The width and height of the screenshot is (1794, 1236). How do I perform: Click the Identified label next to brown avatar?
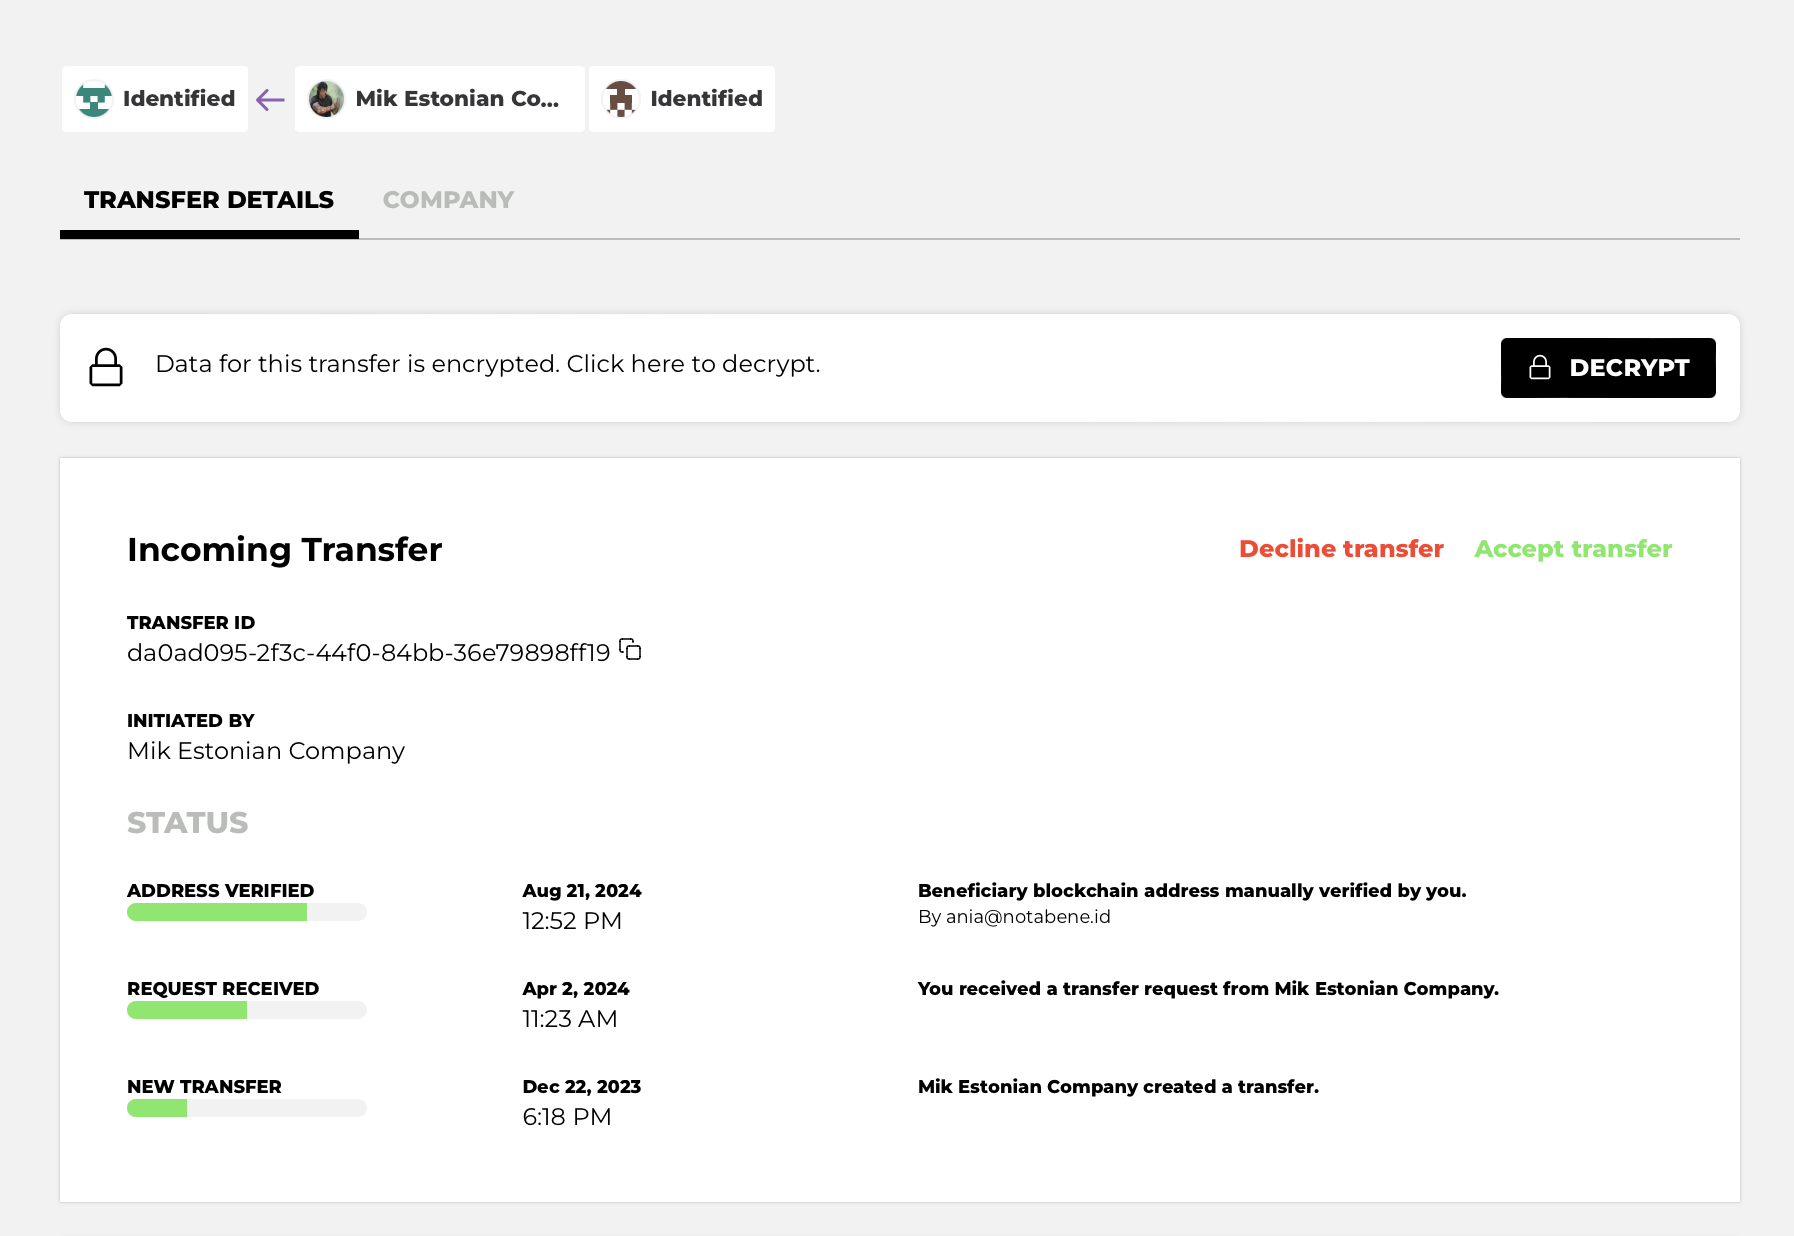click(x=706, y=99)
